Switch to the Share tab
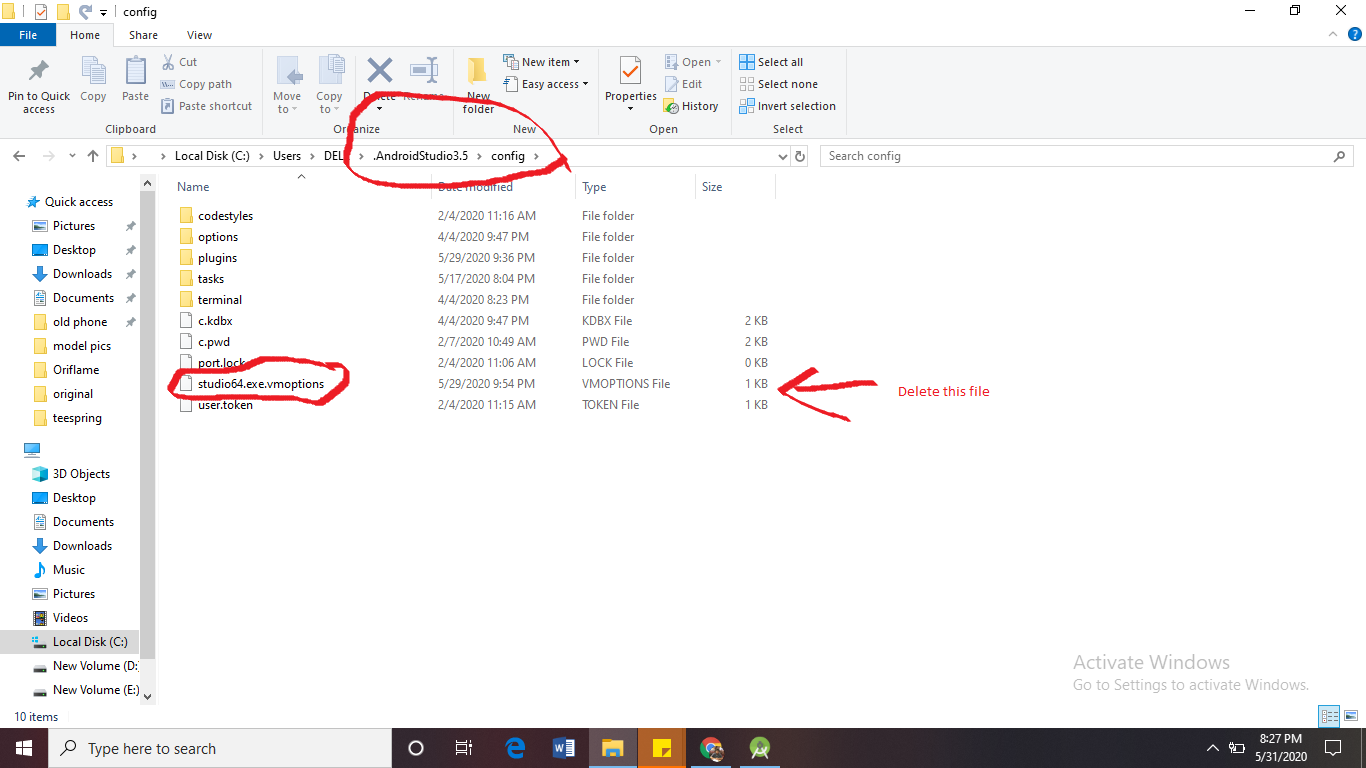Viewport: 1366px width, 768px height. (x=143, y=35)
